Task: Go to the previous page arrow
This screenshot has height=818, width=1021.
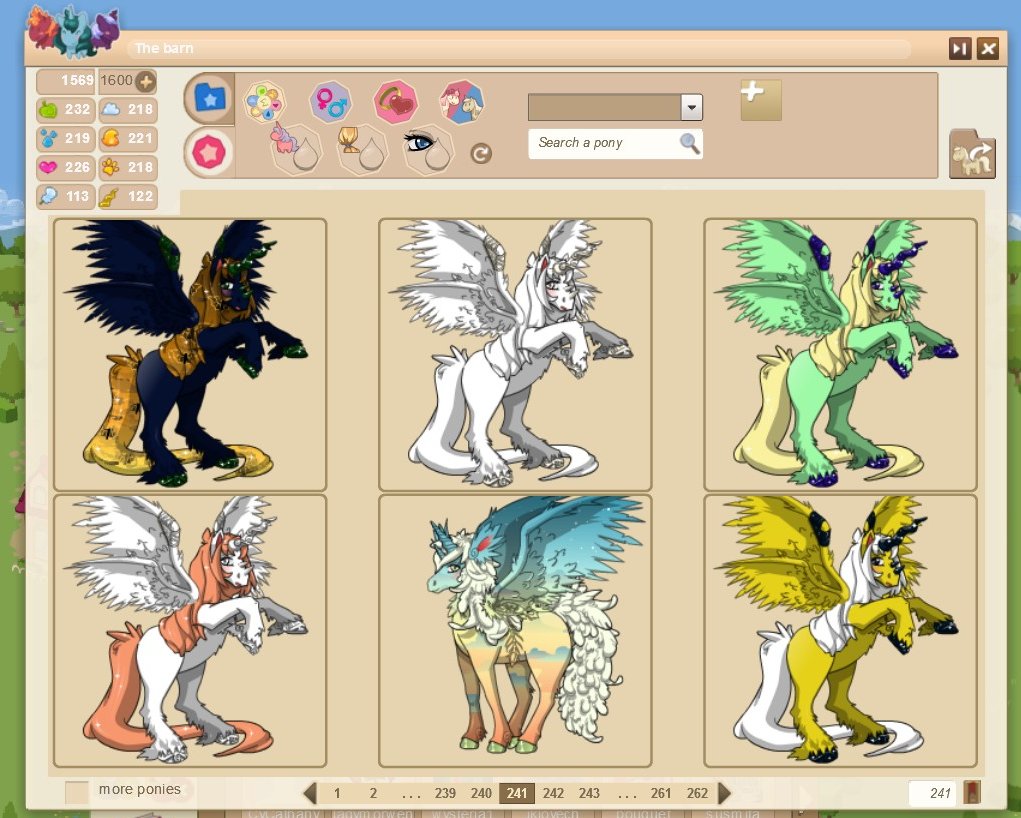Action: pos(310,793)
